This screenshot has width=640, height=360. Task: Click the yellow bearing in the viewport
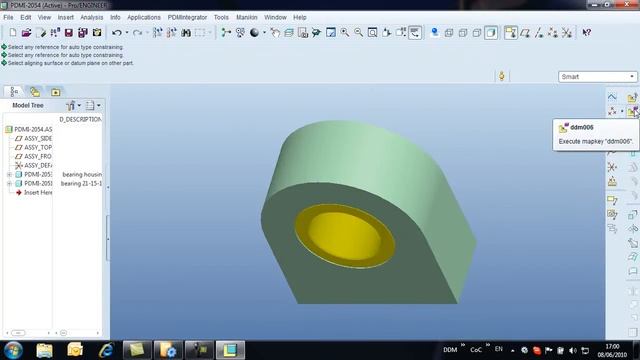(345, 236)
